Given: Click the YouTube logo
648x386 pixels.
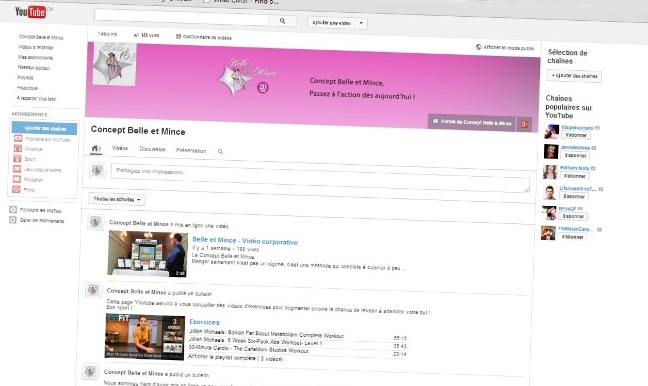Looking at the screenshot, I should pyautogui.click(x=30, y=12).
